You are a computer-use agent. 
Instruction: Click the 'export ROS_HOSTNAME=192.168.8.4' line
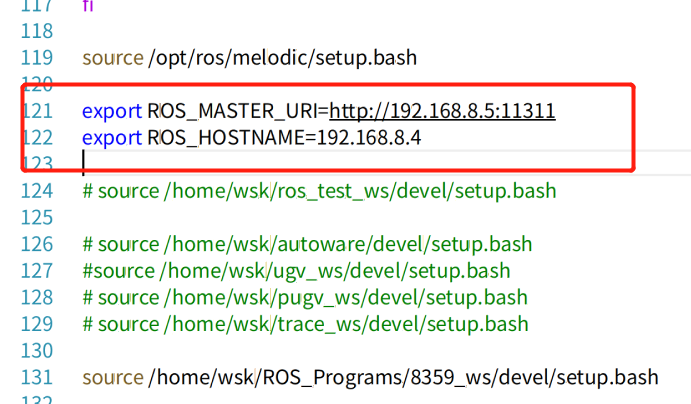(x=252, y=137)
